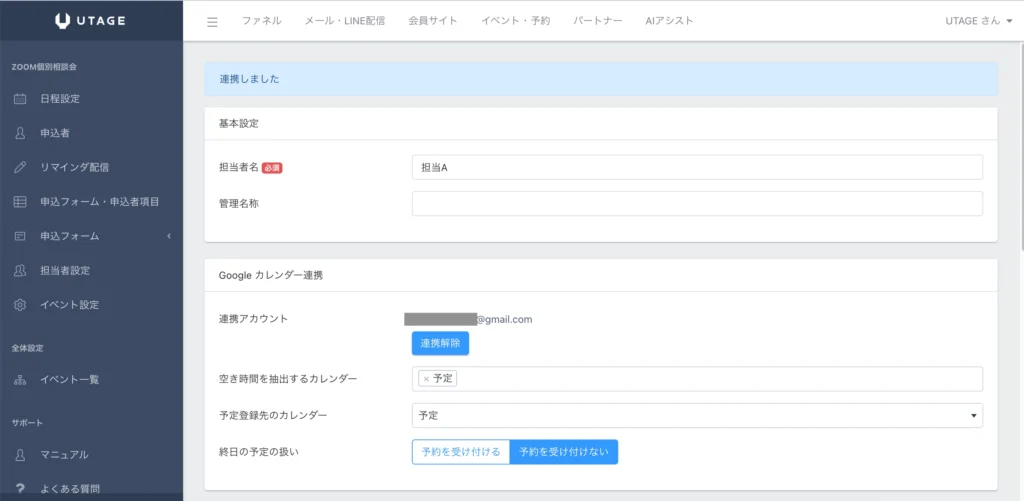Click the calendar icon beside 日程設定
This screenshot has height=501, width=1024.
pyautogui.click(x=20, y=99)
